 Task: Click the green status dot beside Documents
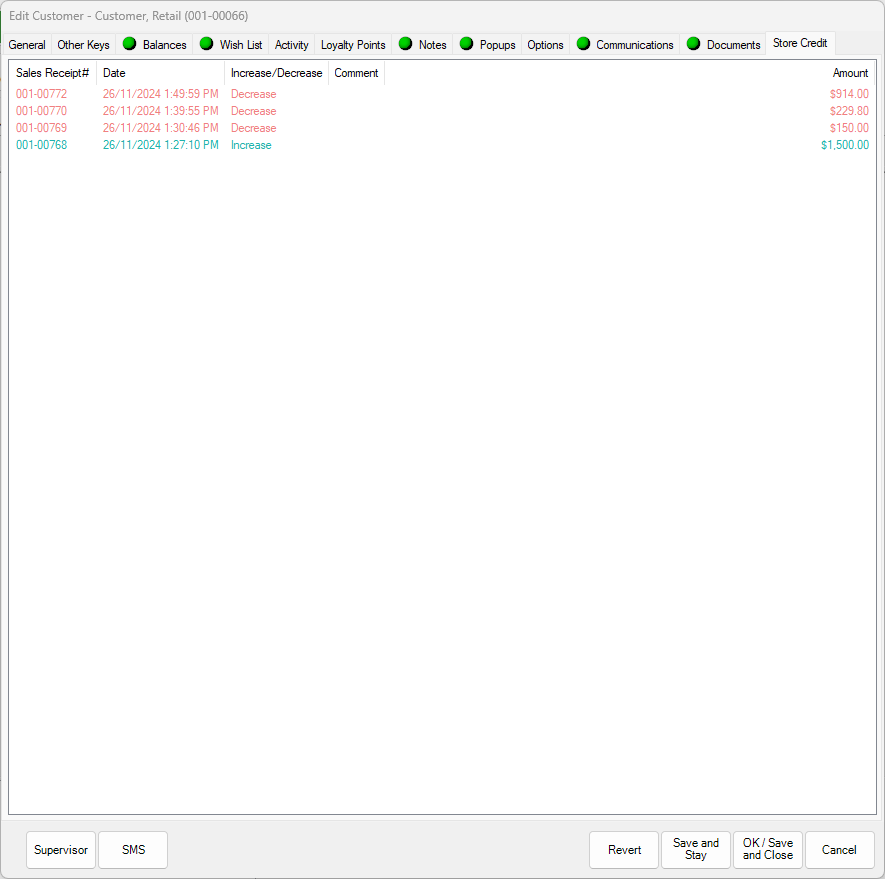tap(693, 44)
